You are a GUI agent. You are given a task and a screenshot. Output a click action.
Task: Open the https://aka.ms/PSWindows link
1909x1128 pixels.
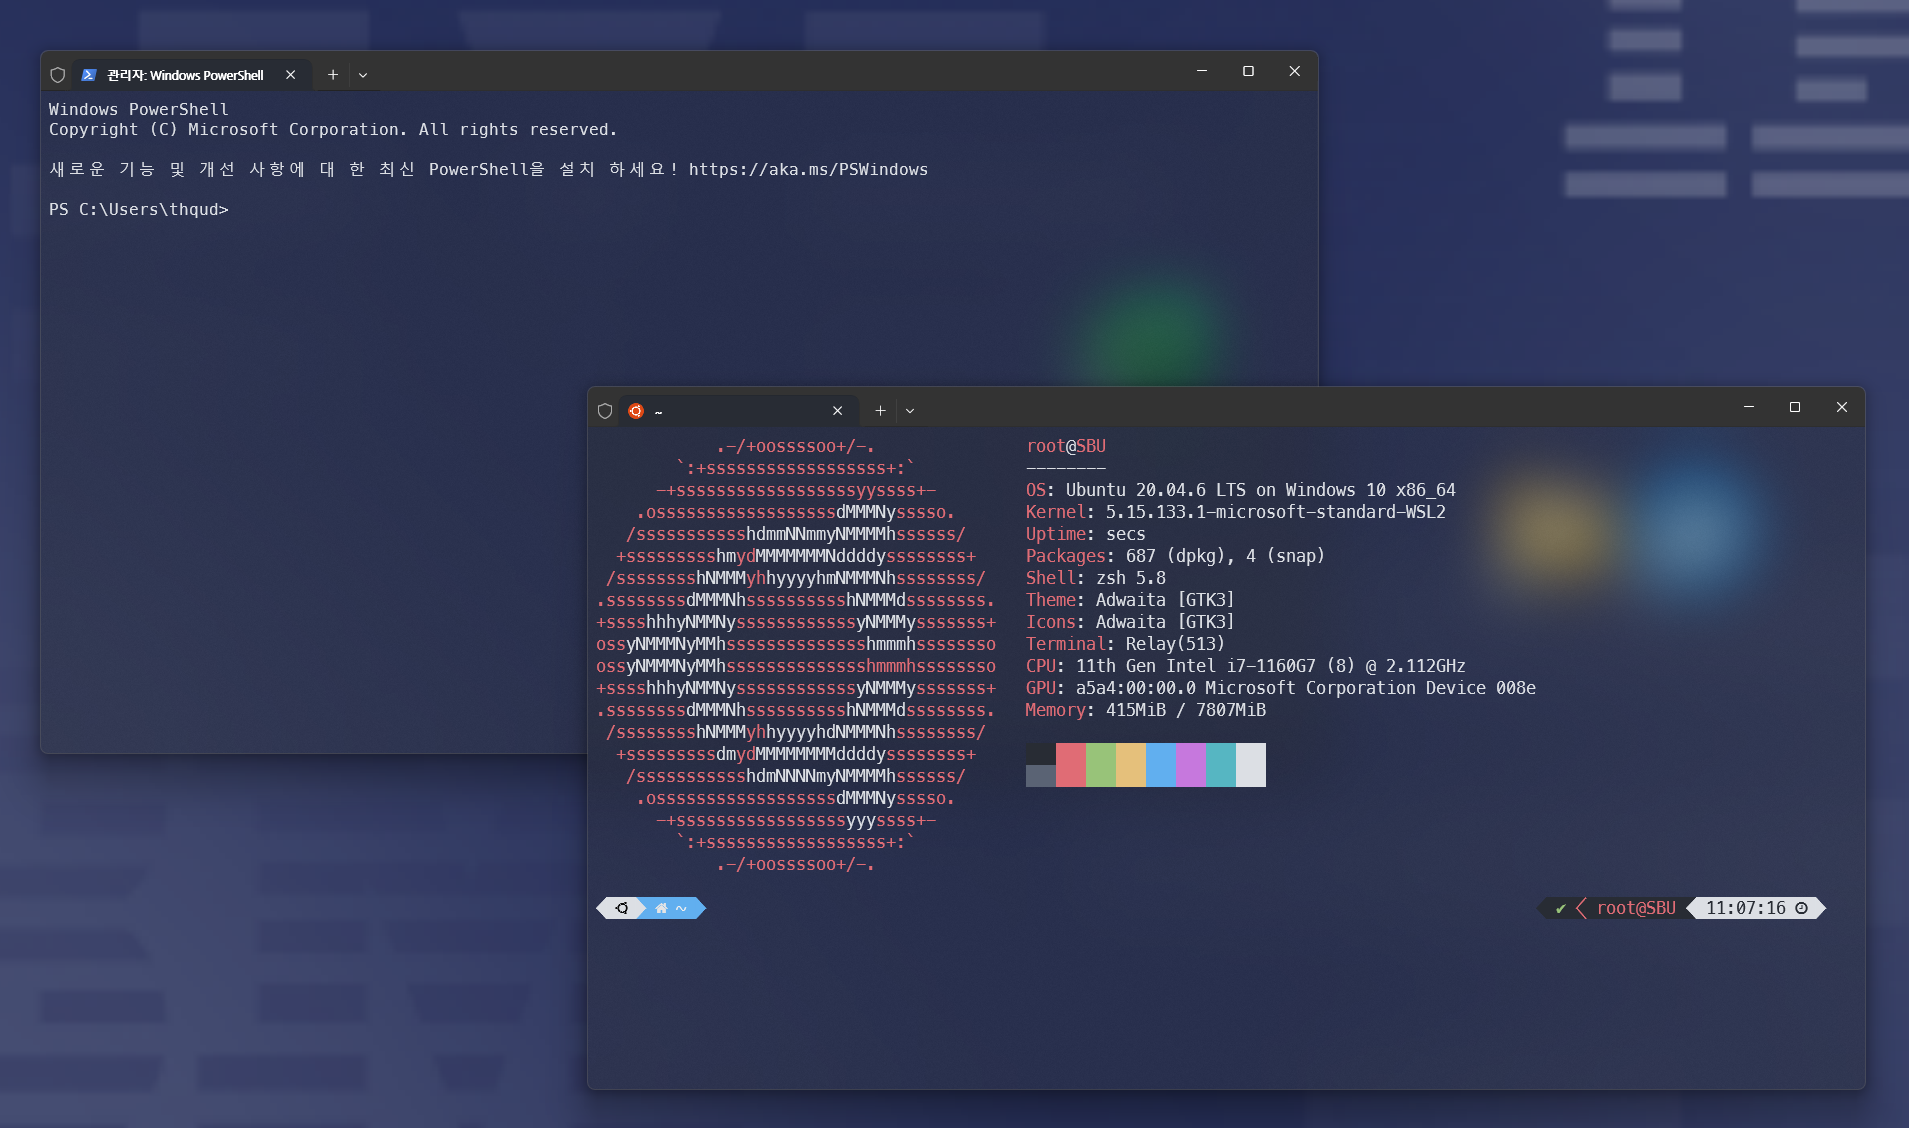808,170
